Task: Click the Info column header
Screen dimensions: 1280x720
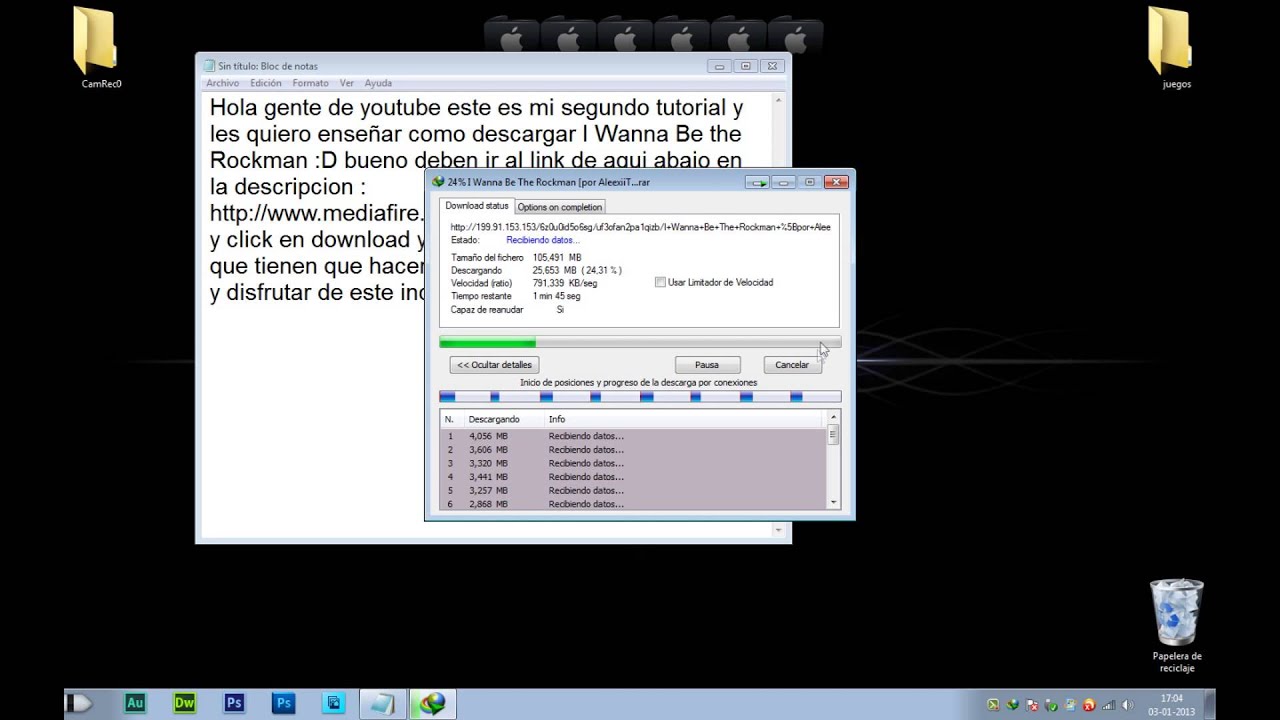Action: point(685,419)
